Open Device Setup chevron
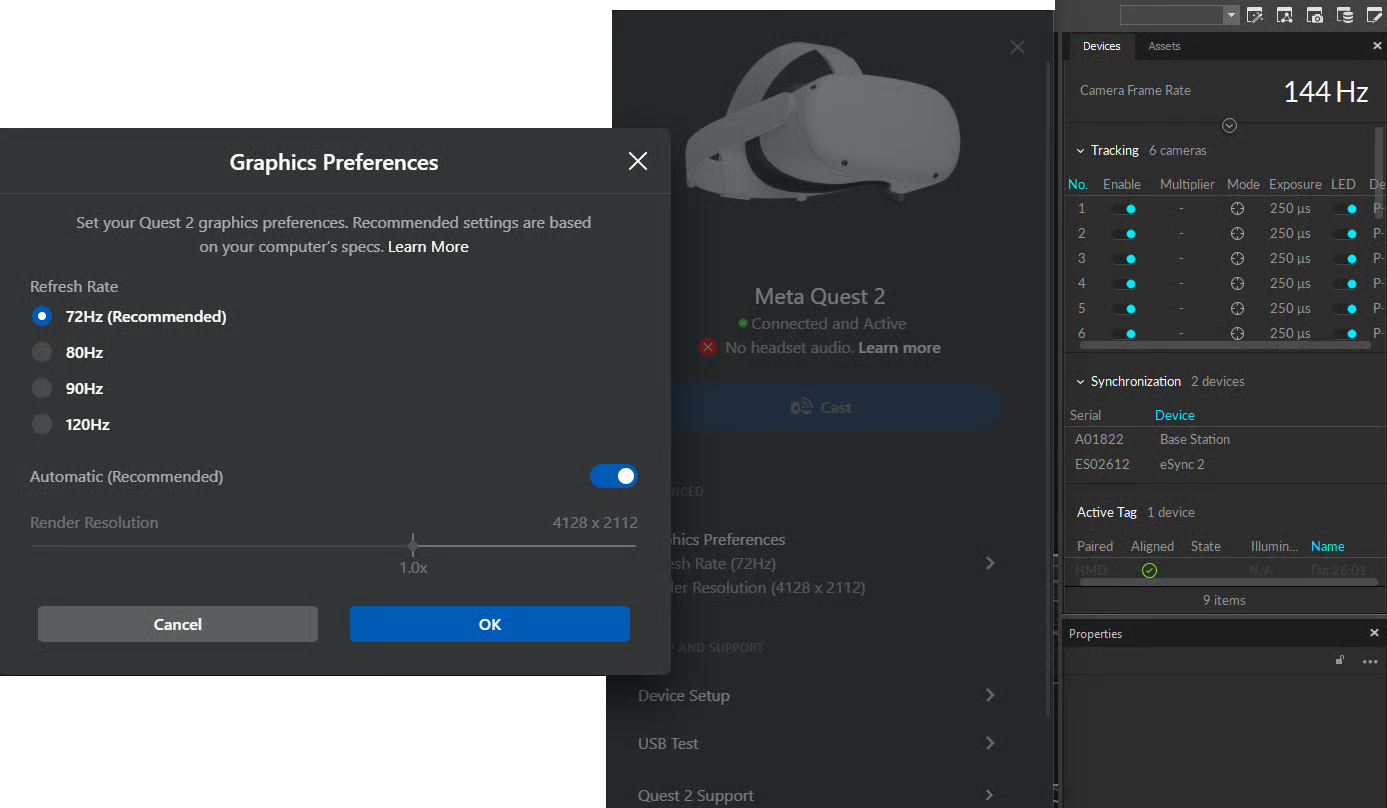1387x808 pixels. [x=990, y=695]
